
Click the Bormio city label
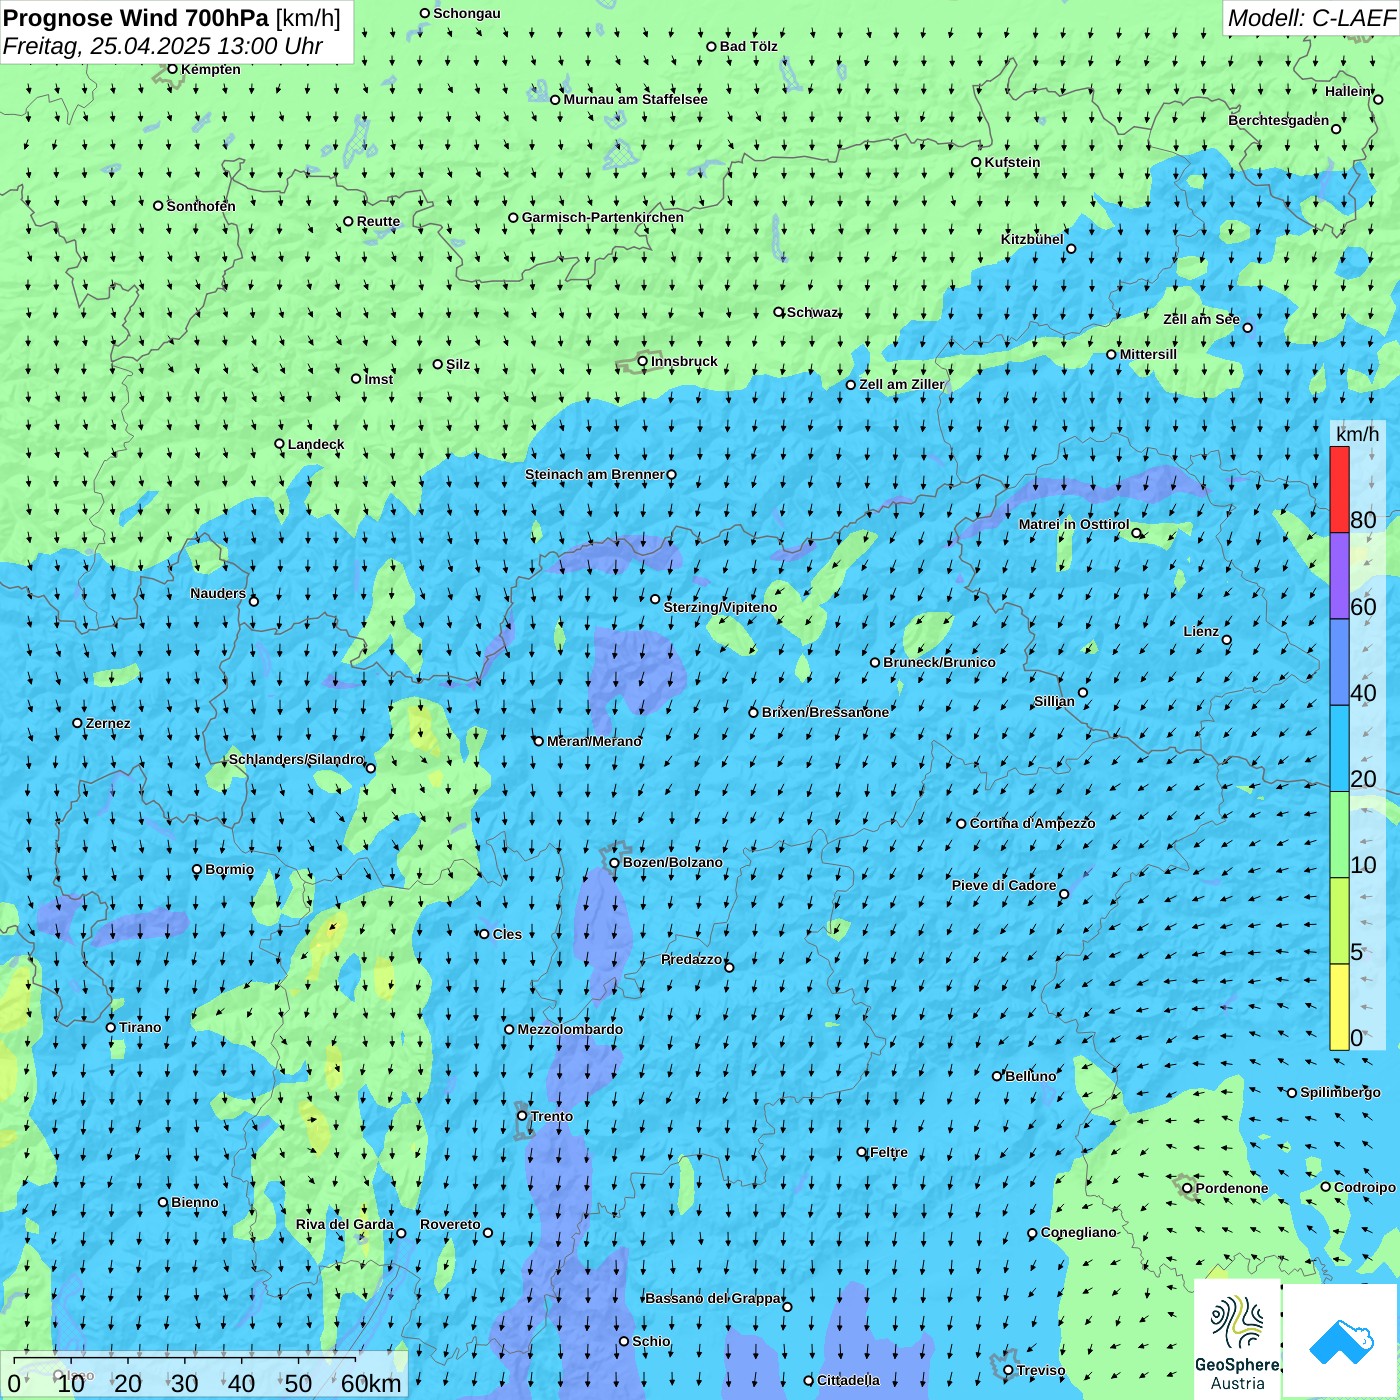229,869
